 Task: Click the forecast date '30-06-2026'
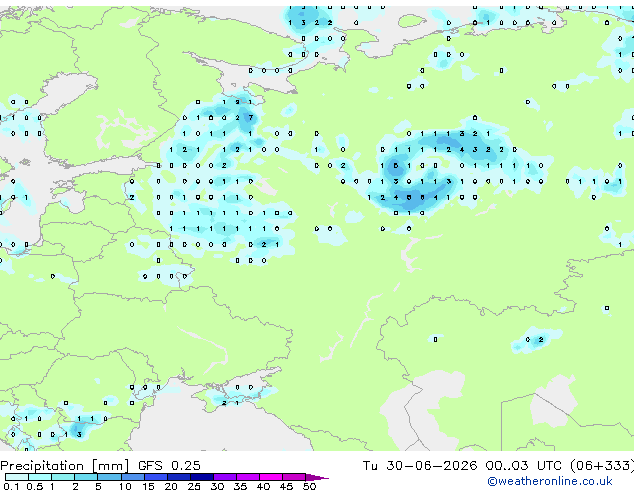pos(431,466)
